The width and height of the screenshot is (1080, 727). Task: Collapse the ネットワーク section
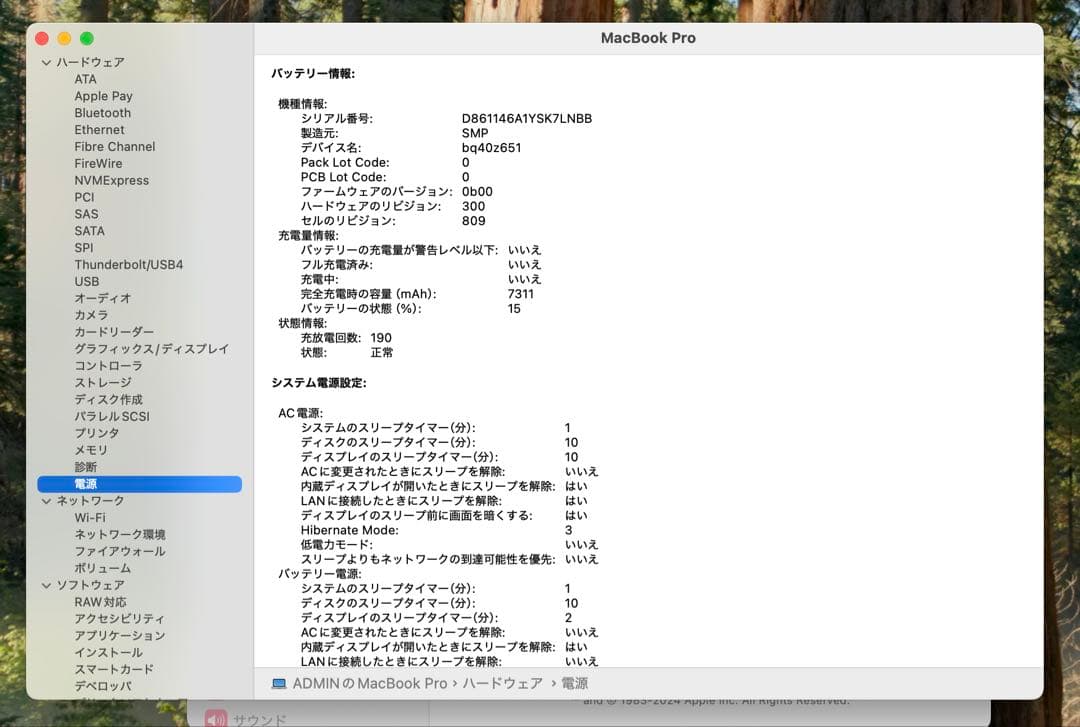[46, 500]
